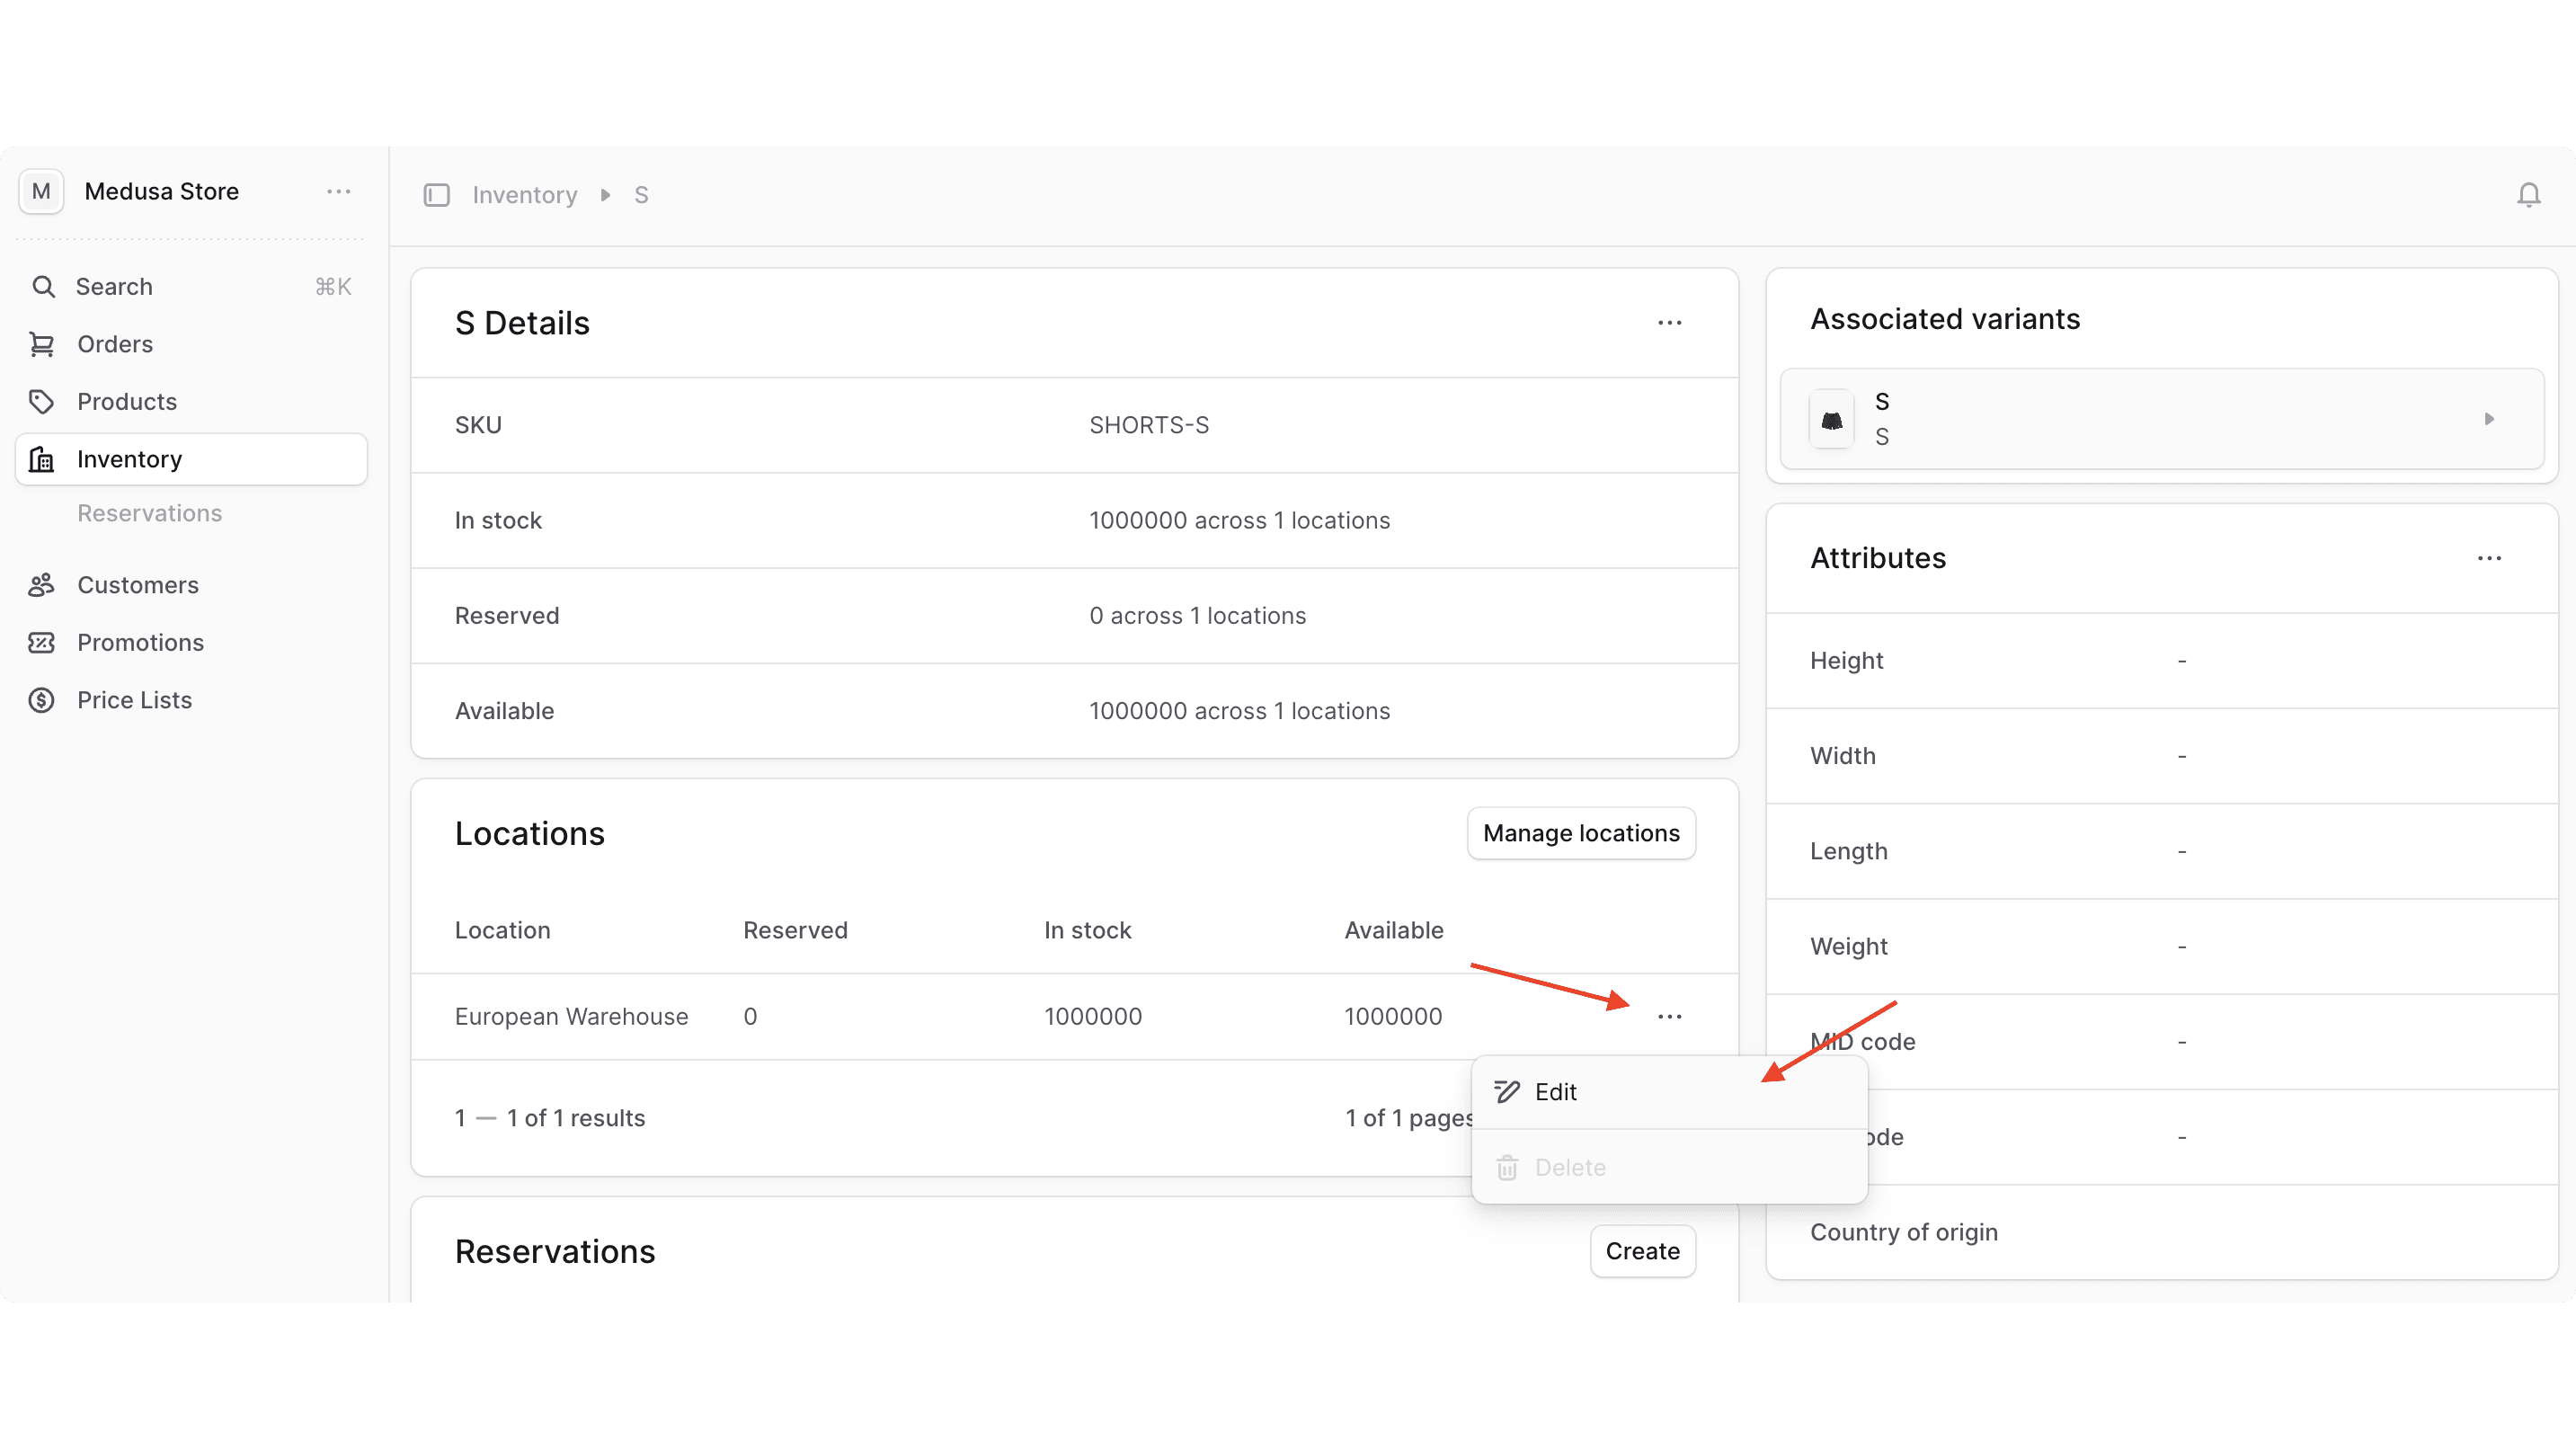The height and width of the screenshot is (1449, 2576).
Task: Open associated variant S shorts thumbnail
Action: (x=1831, y=419)
